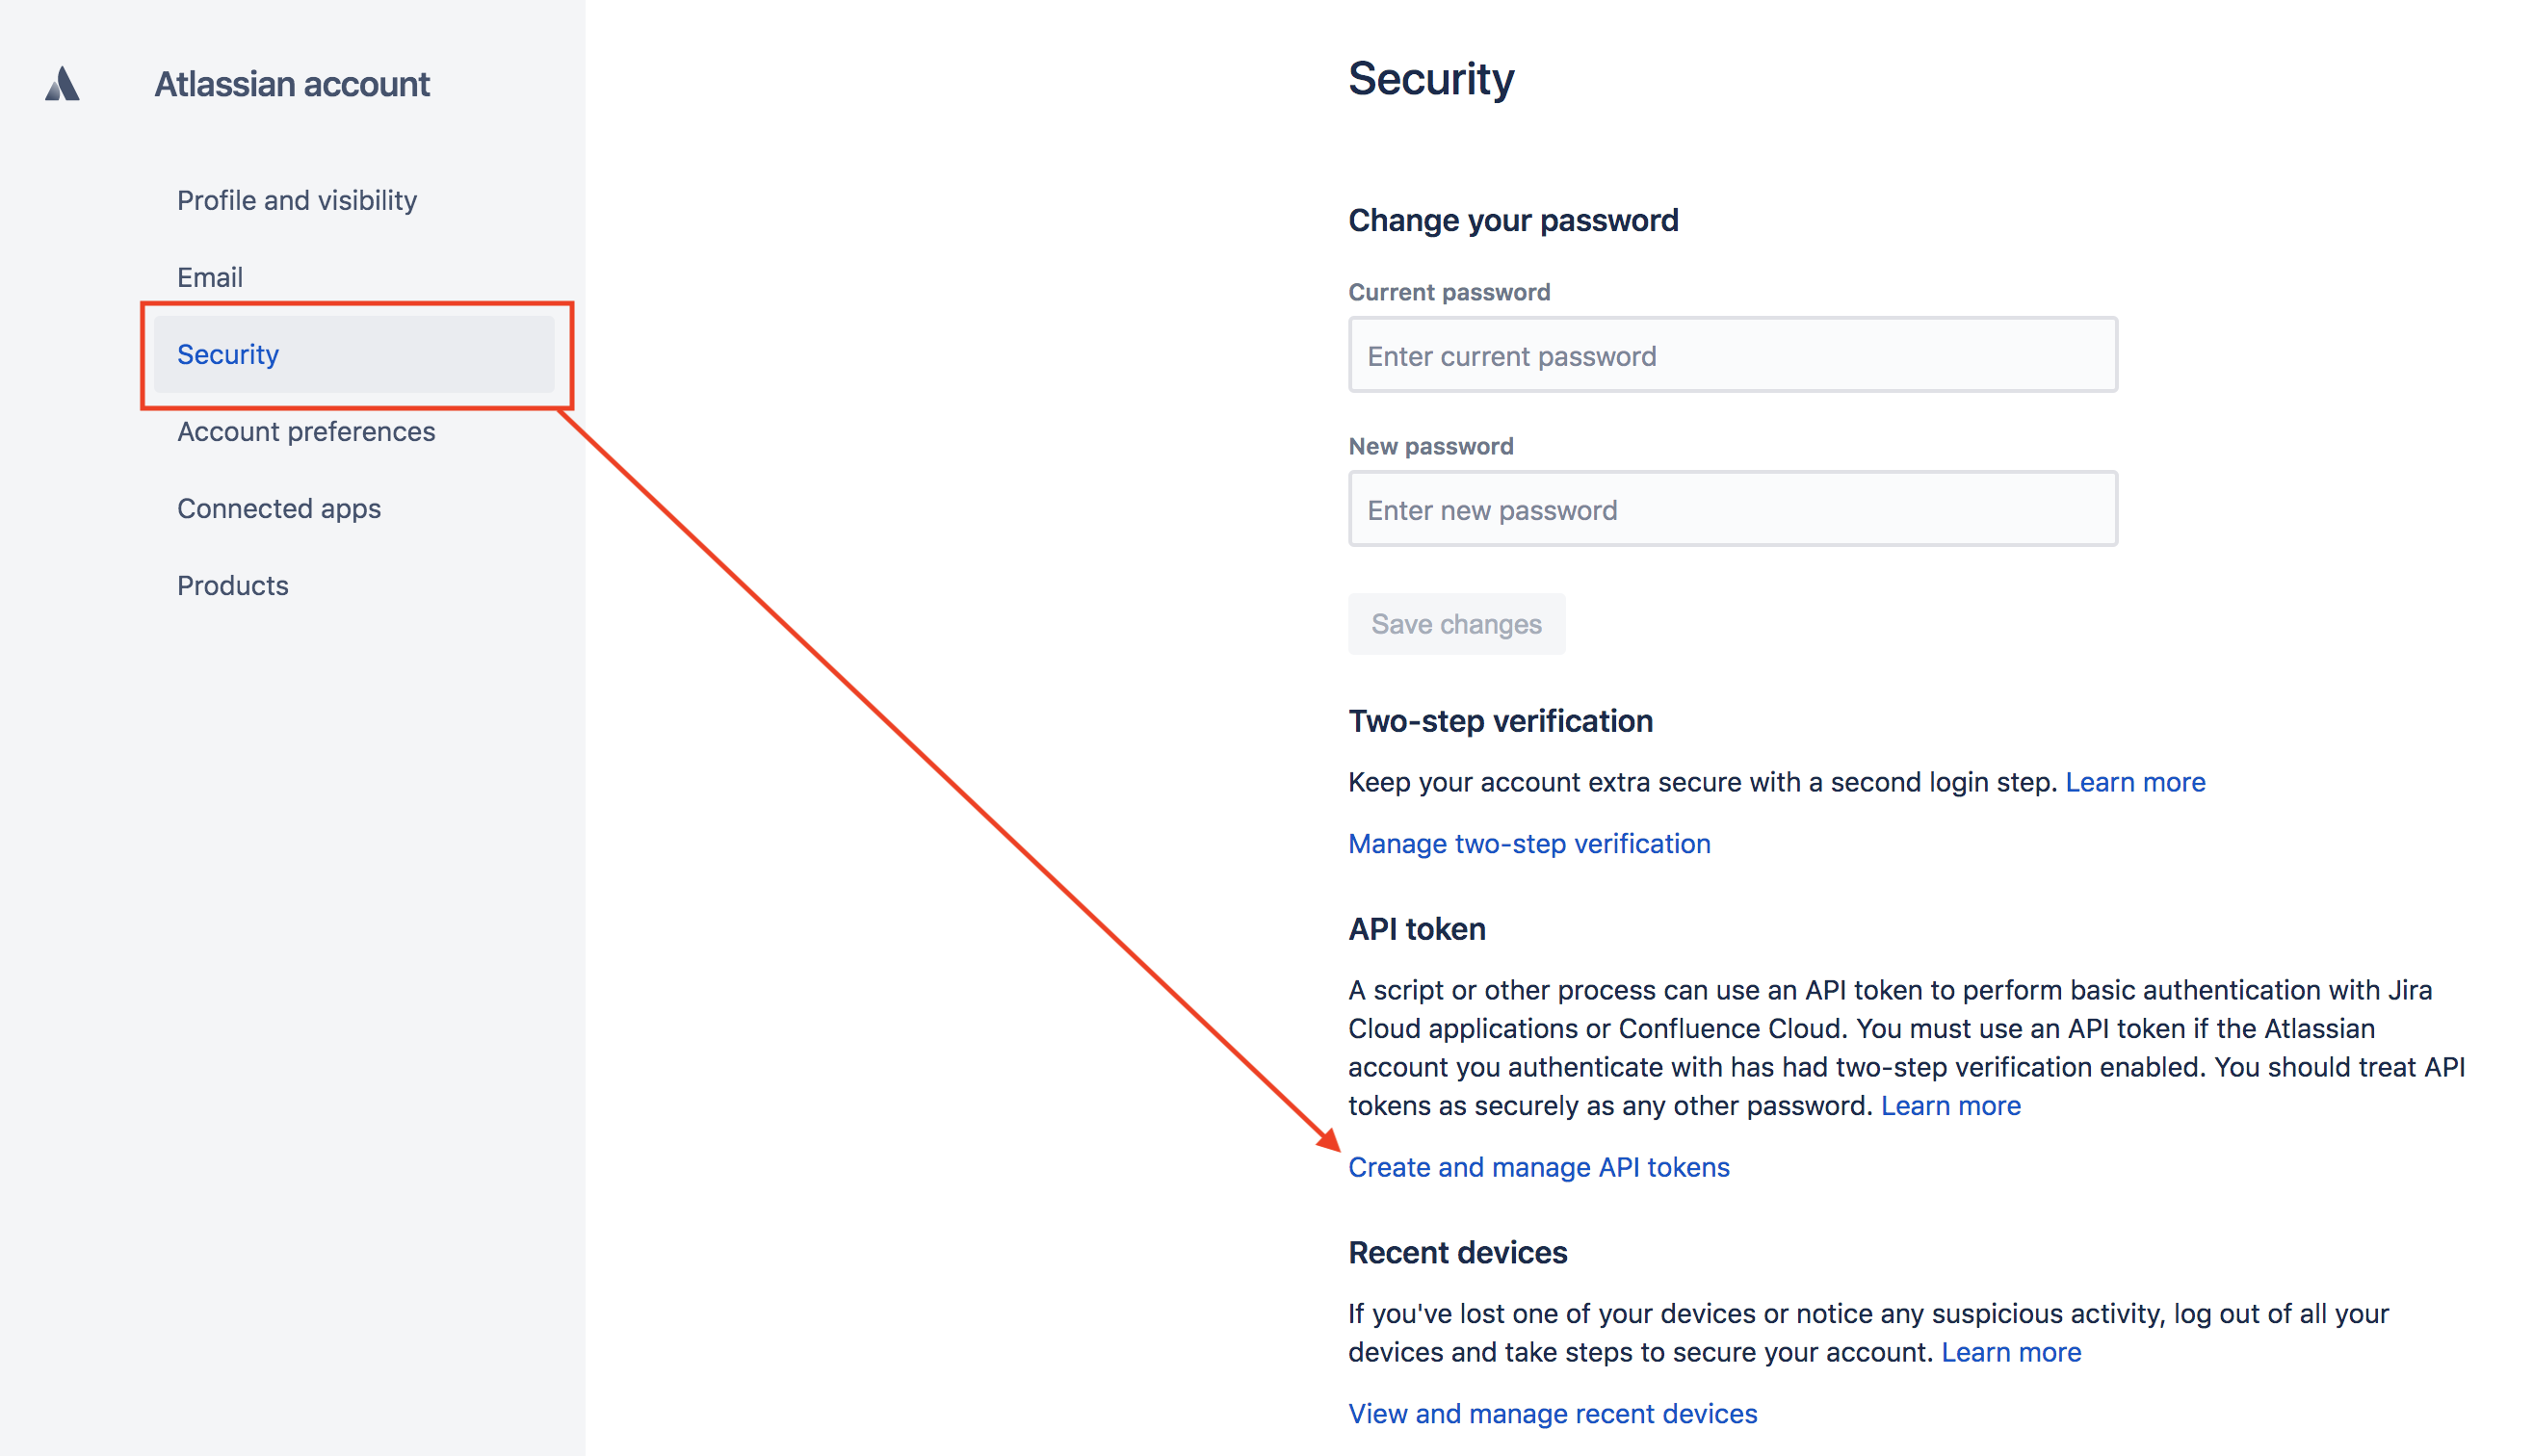
Task: Open Account preferences
Action: 306,431
